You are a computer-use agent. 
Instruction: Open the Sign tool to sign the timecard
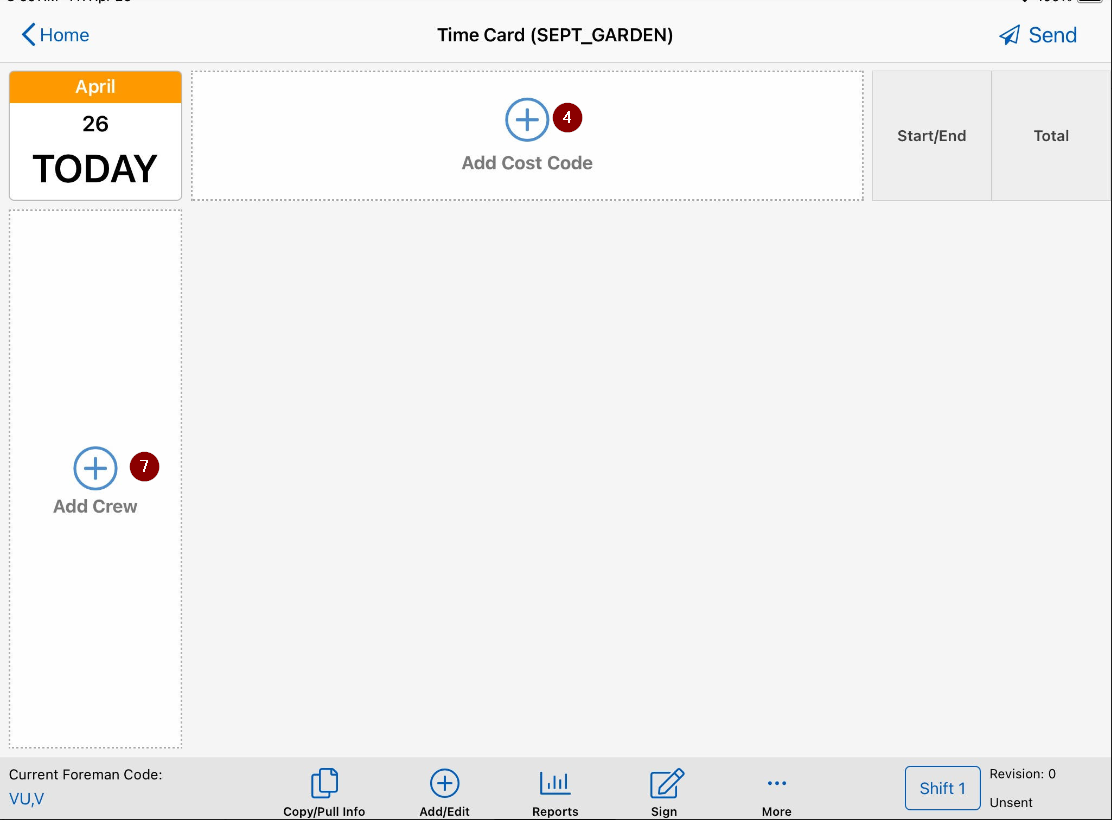(x=665, y=789)
